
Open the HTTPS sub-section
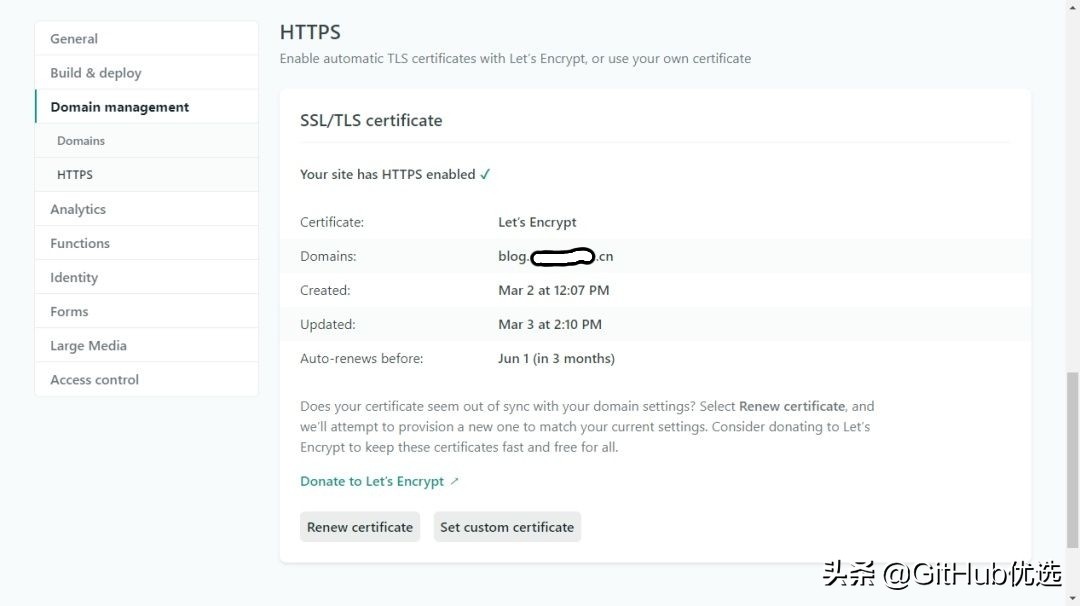(74, 174)
